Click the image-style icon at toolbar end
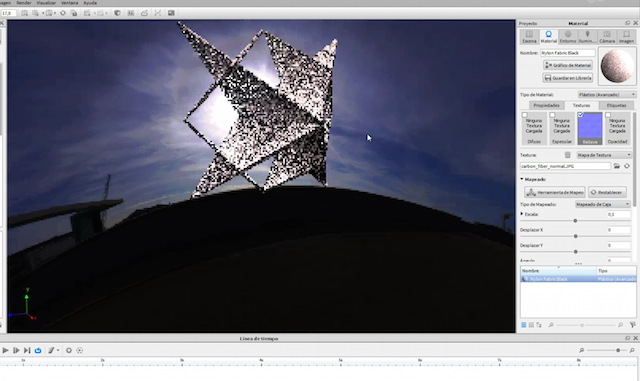This screenshot has height=381, width=640. [171, 13]
